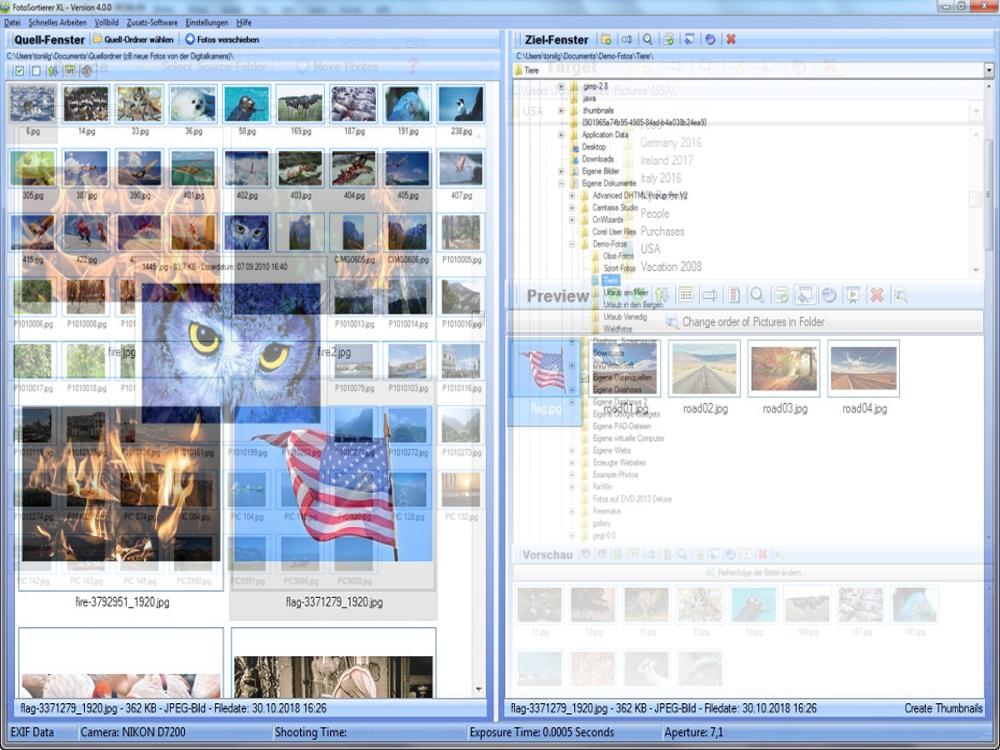The width and height of the screenshot is (1000, 750).
Task: Click the new folder icon beside Ziel-Fenster
Action: [x=606, y=39]
